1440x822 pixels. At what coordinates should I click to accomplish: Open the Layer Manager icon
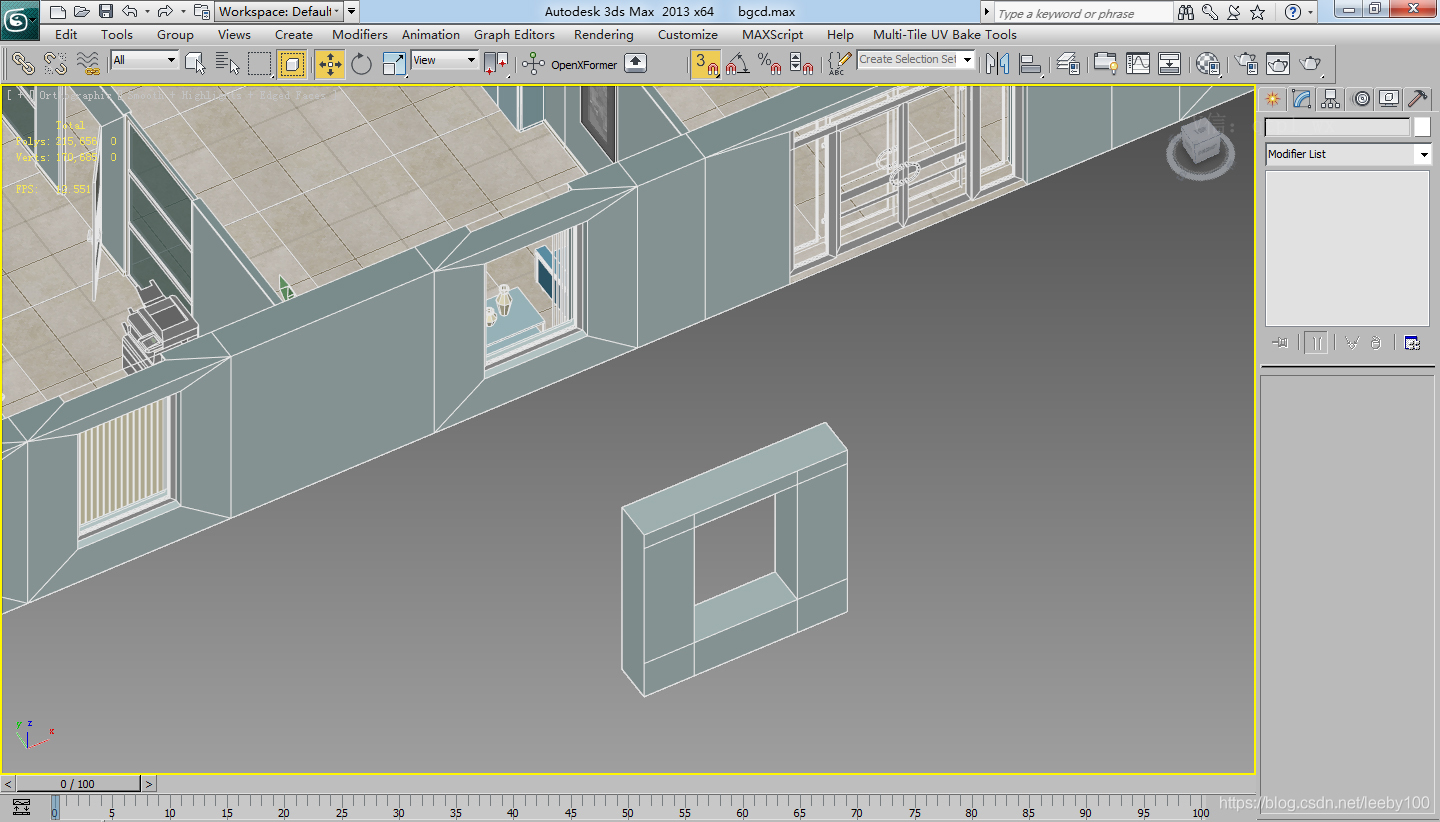(1068, 64)
